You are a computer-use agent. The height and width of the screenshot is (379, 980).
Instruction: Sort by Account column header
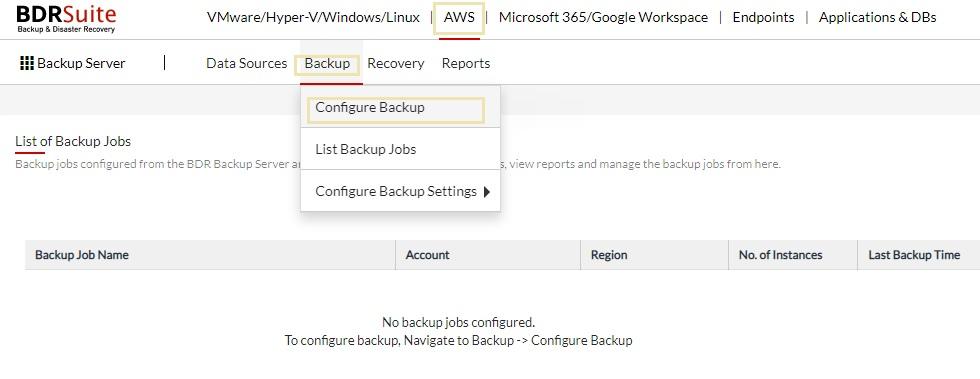tap(488, 255)
